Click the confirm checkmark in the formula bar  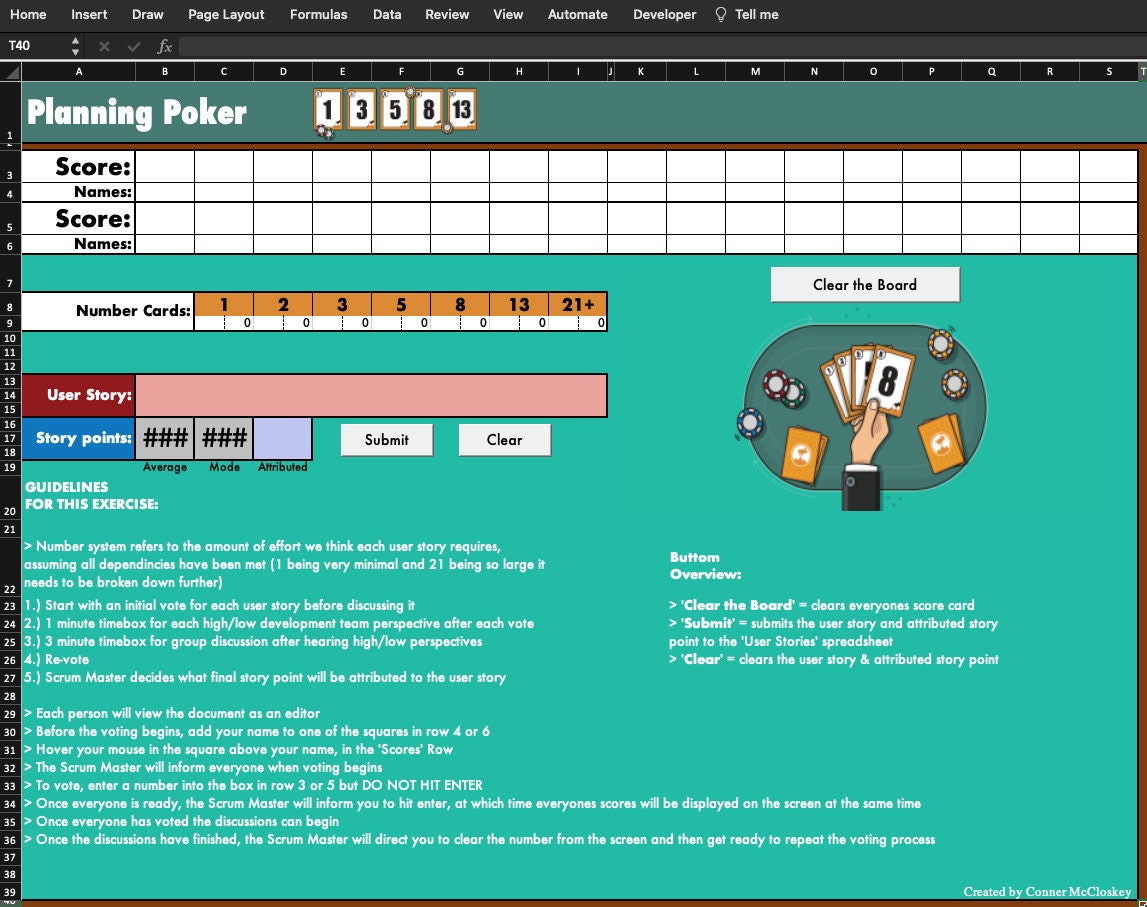coord(133,45)
